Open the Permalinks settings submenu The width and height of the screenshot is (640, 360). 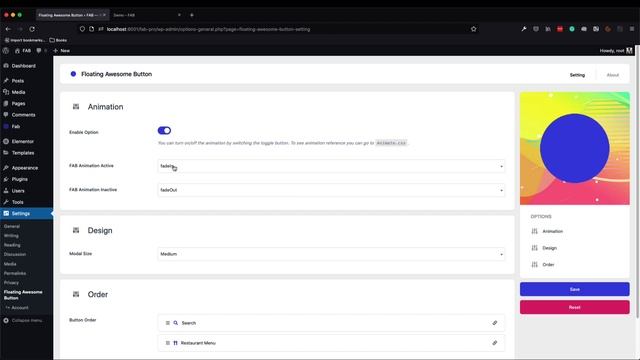15,273
